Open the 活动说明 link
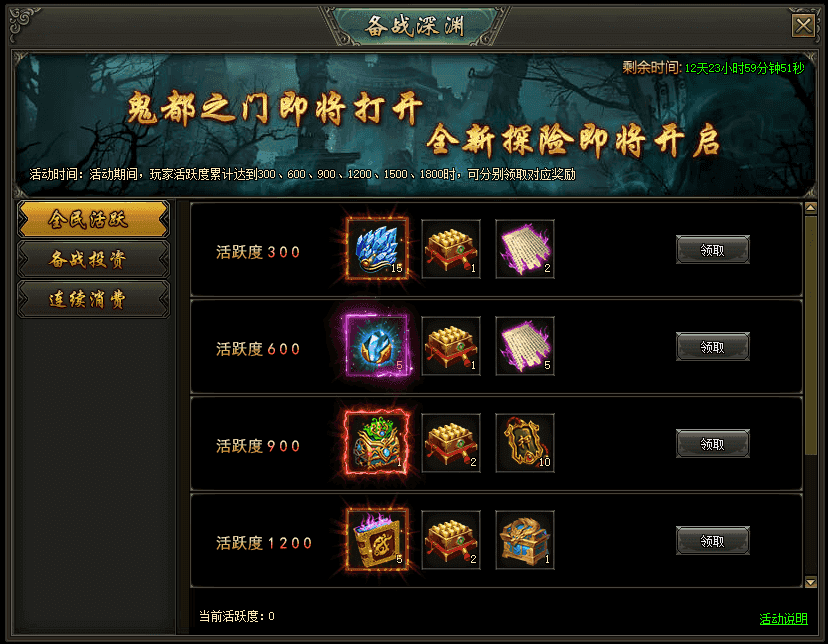The height and width of the screenshot is (644, 828). pyautogui.click(x=783, y=619)
